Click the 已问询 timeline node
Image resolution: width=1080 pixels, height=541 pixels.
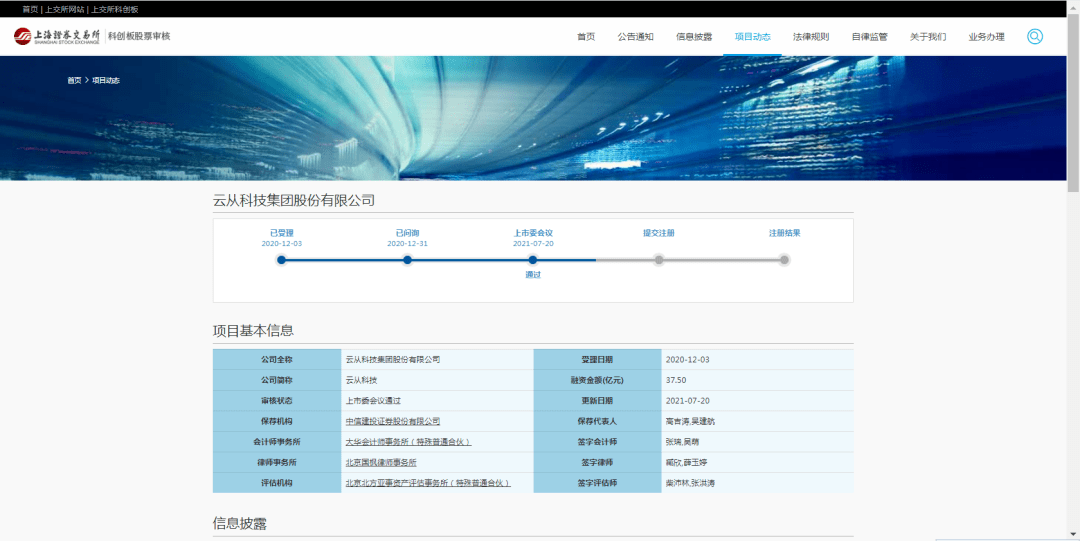[407, 260]
